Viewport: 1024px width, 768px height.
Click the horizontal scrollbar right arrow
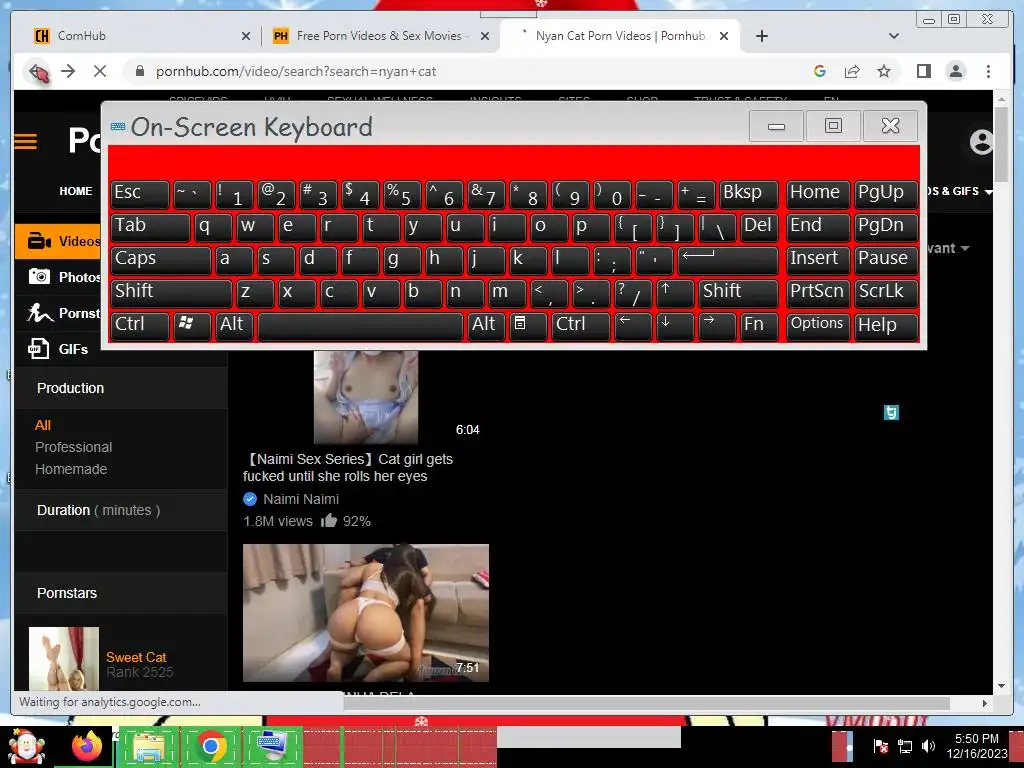pos(984,703)
